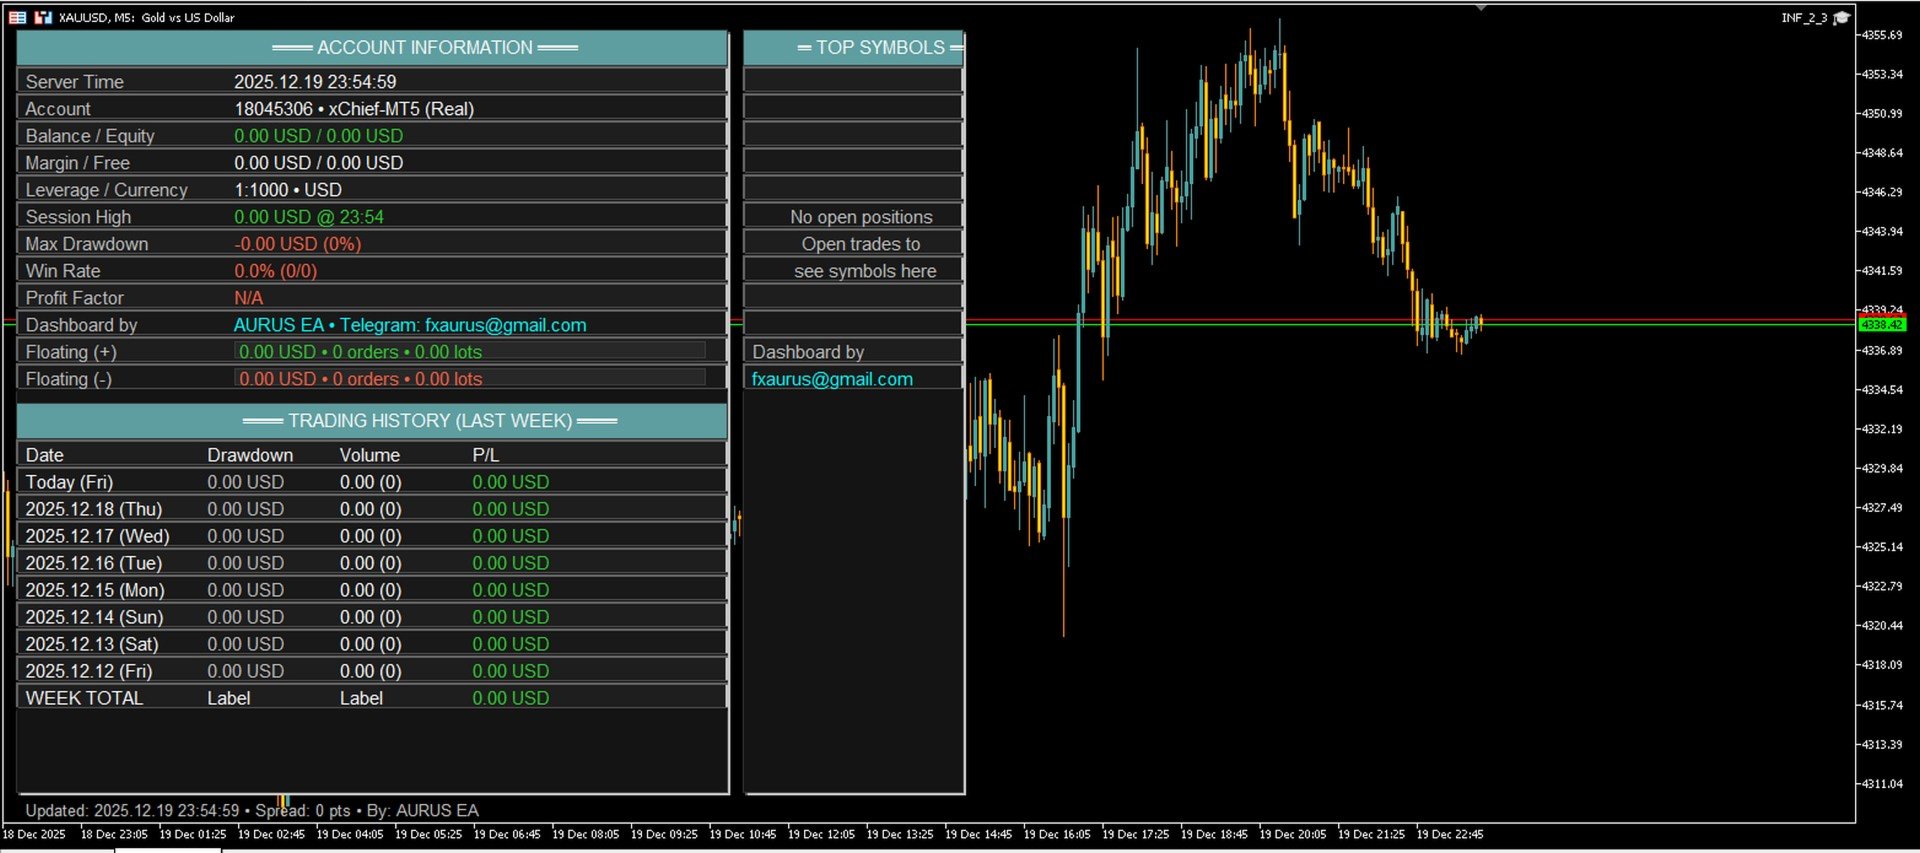Image resolution: width=1920 pixels, height=853 pixels.
Task: Click the 19 Dec 16:05 time axis label
Action: coord(1057,834)
